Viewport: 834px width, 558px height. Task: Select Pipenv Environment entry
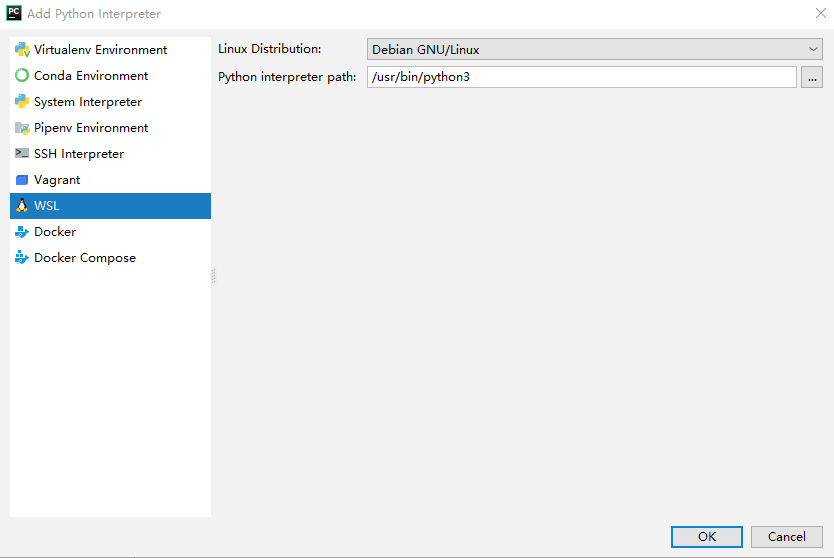[x=111, y=128]
